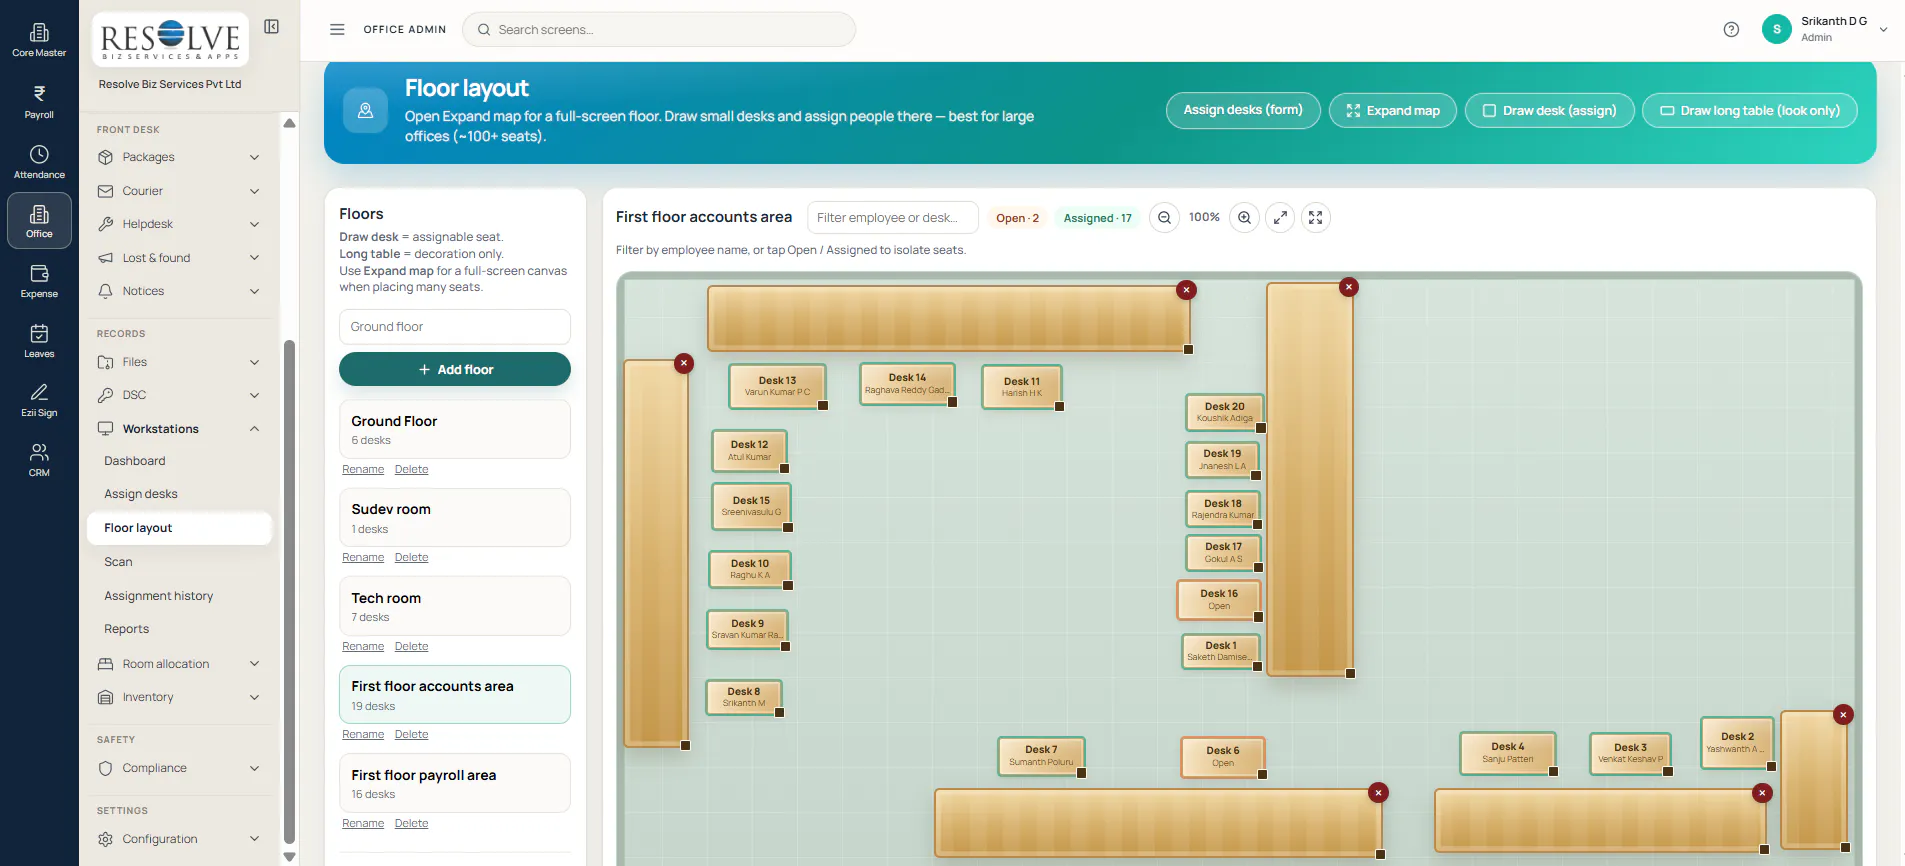The image size is (1905, 866).
Task: Expand the Helpdesk menu
Action: tap(179, 224)
